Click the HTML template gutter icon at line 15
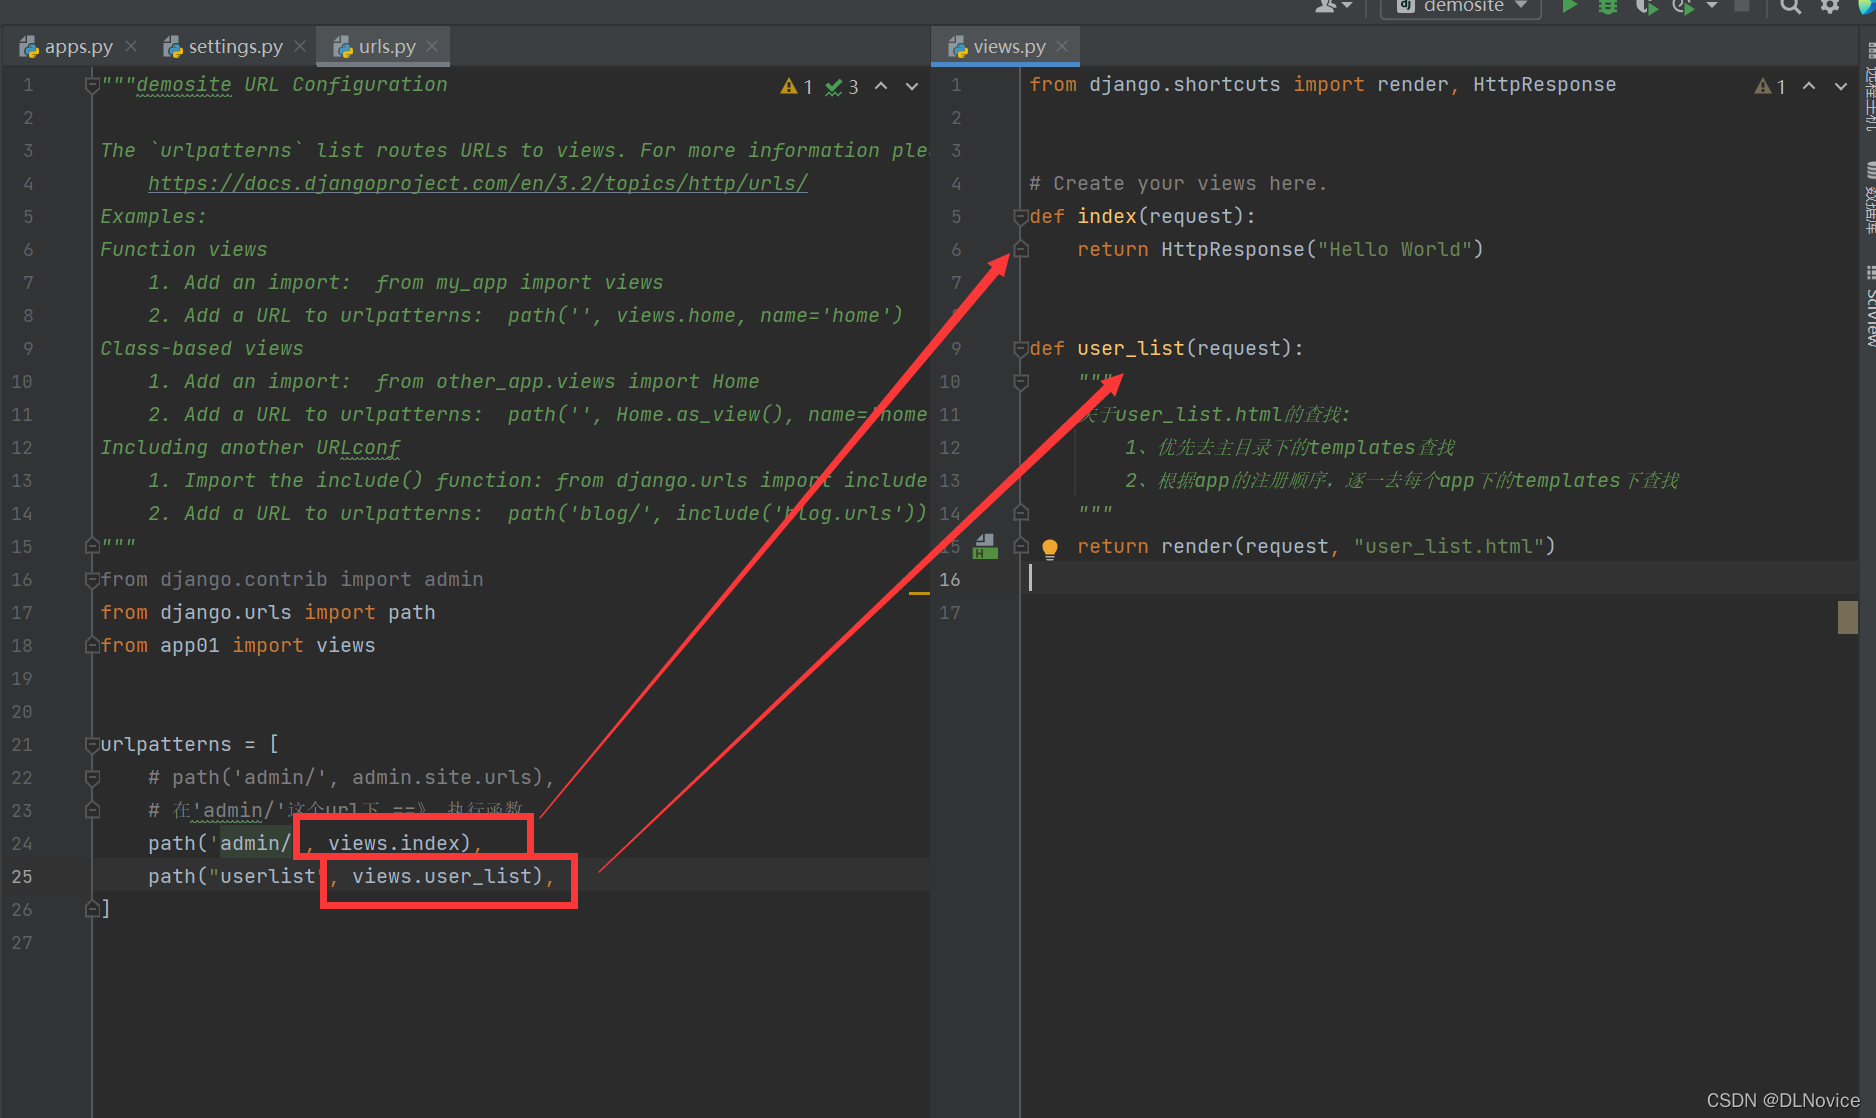Viewport: 1876px width, 1118px height. (x=985, y=546)
